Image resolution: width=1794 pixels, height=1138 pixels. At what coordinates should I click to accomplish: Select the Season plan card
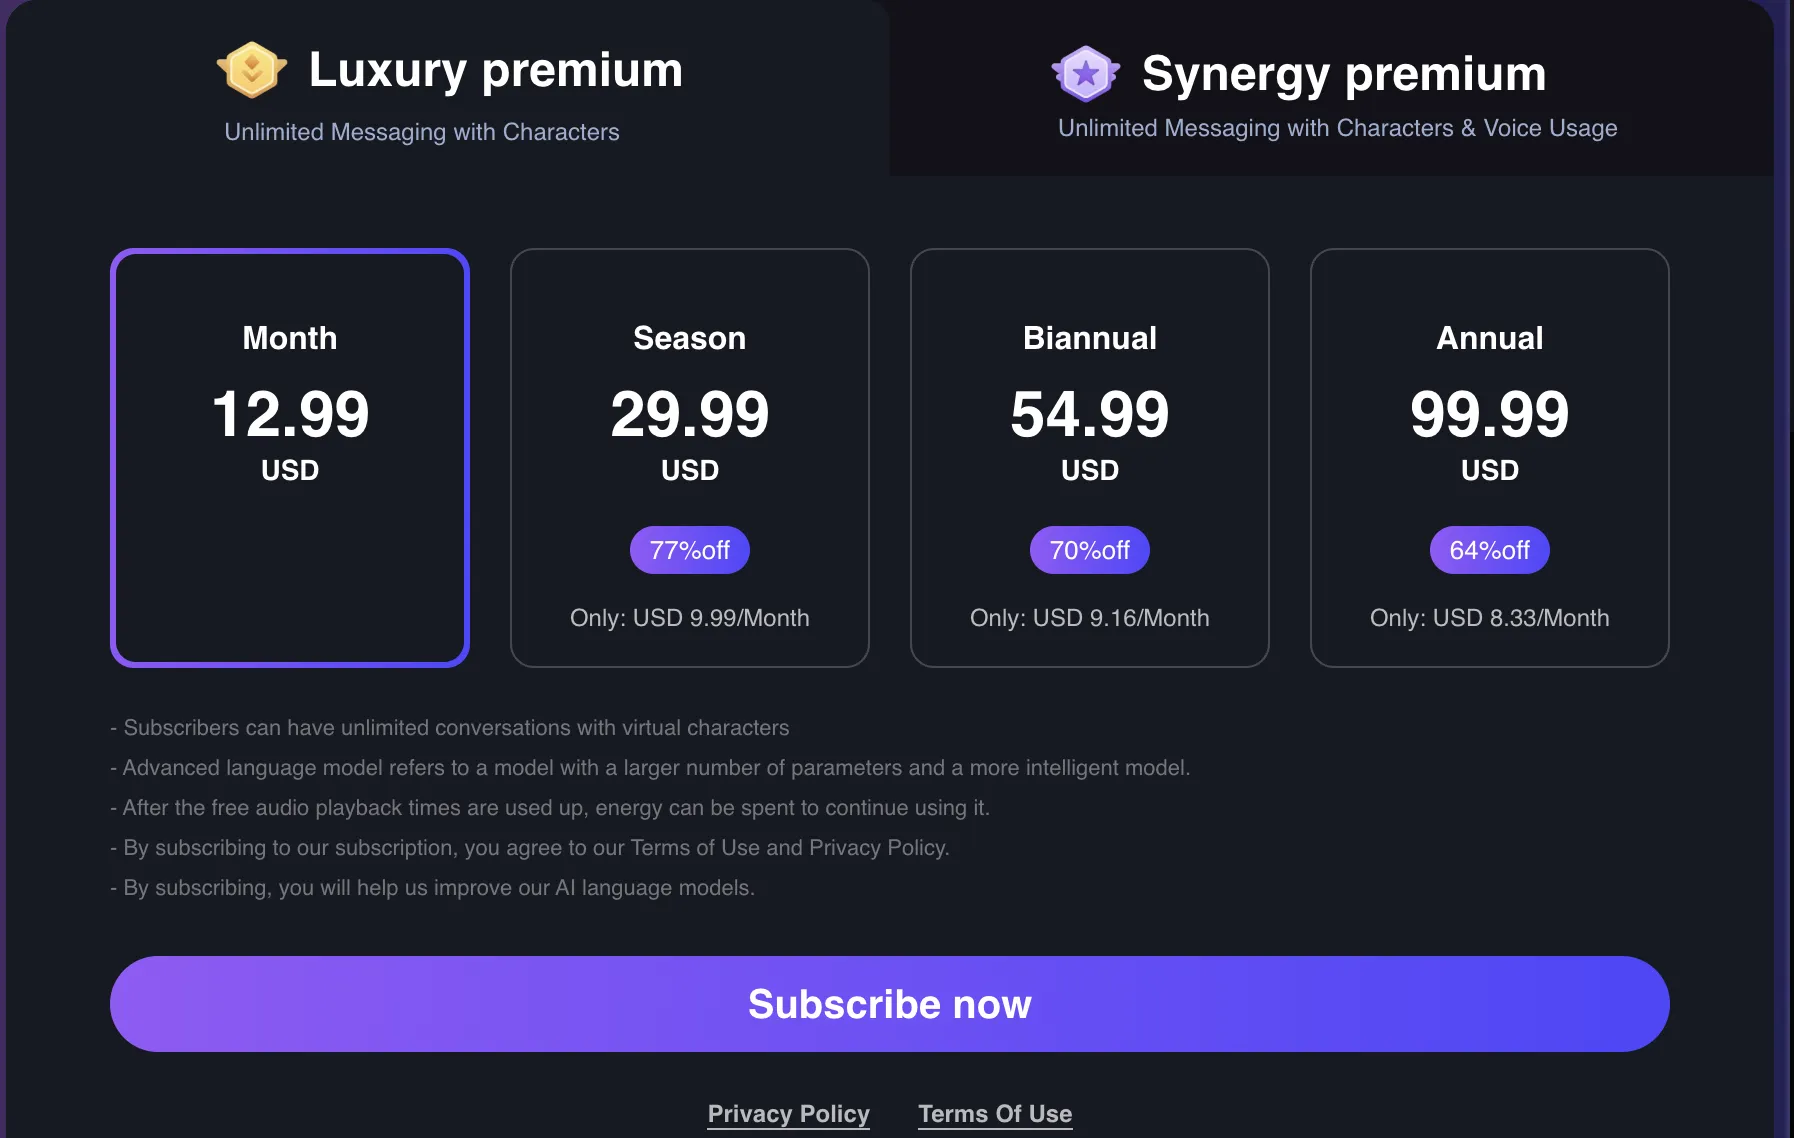pyautogui.click(x=689, y=456)
